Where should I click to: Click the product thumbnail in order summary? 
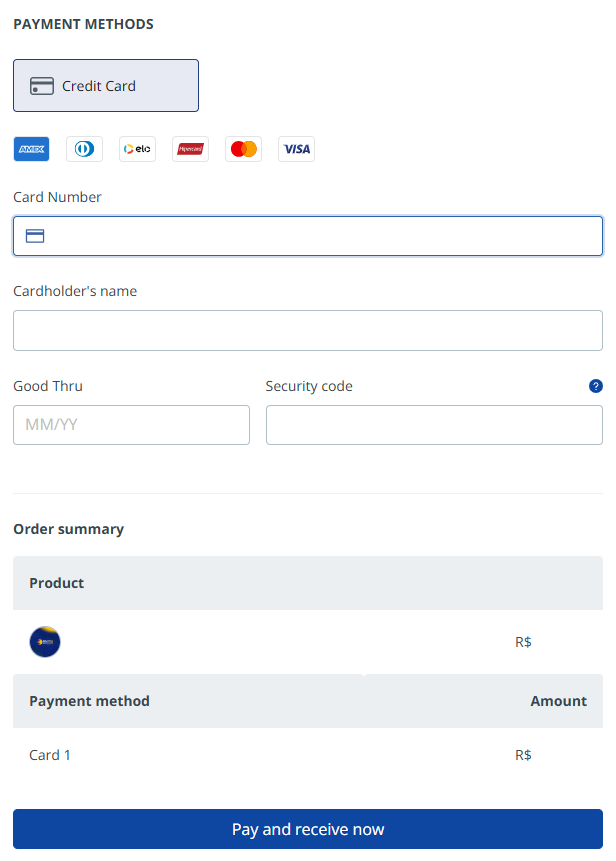pos(45,642)
